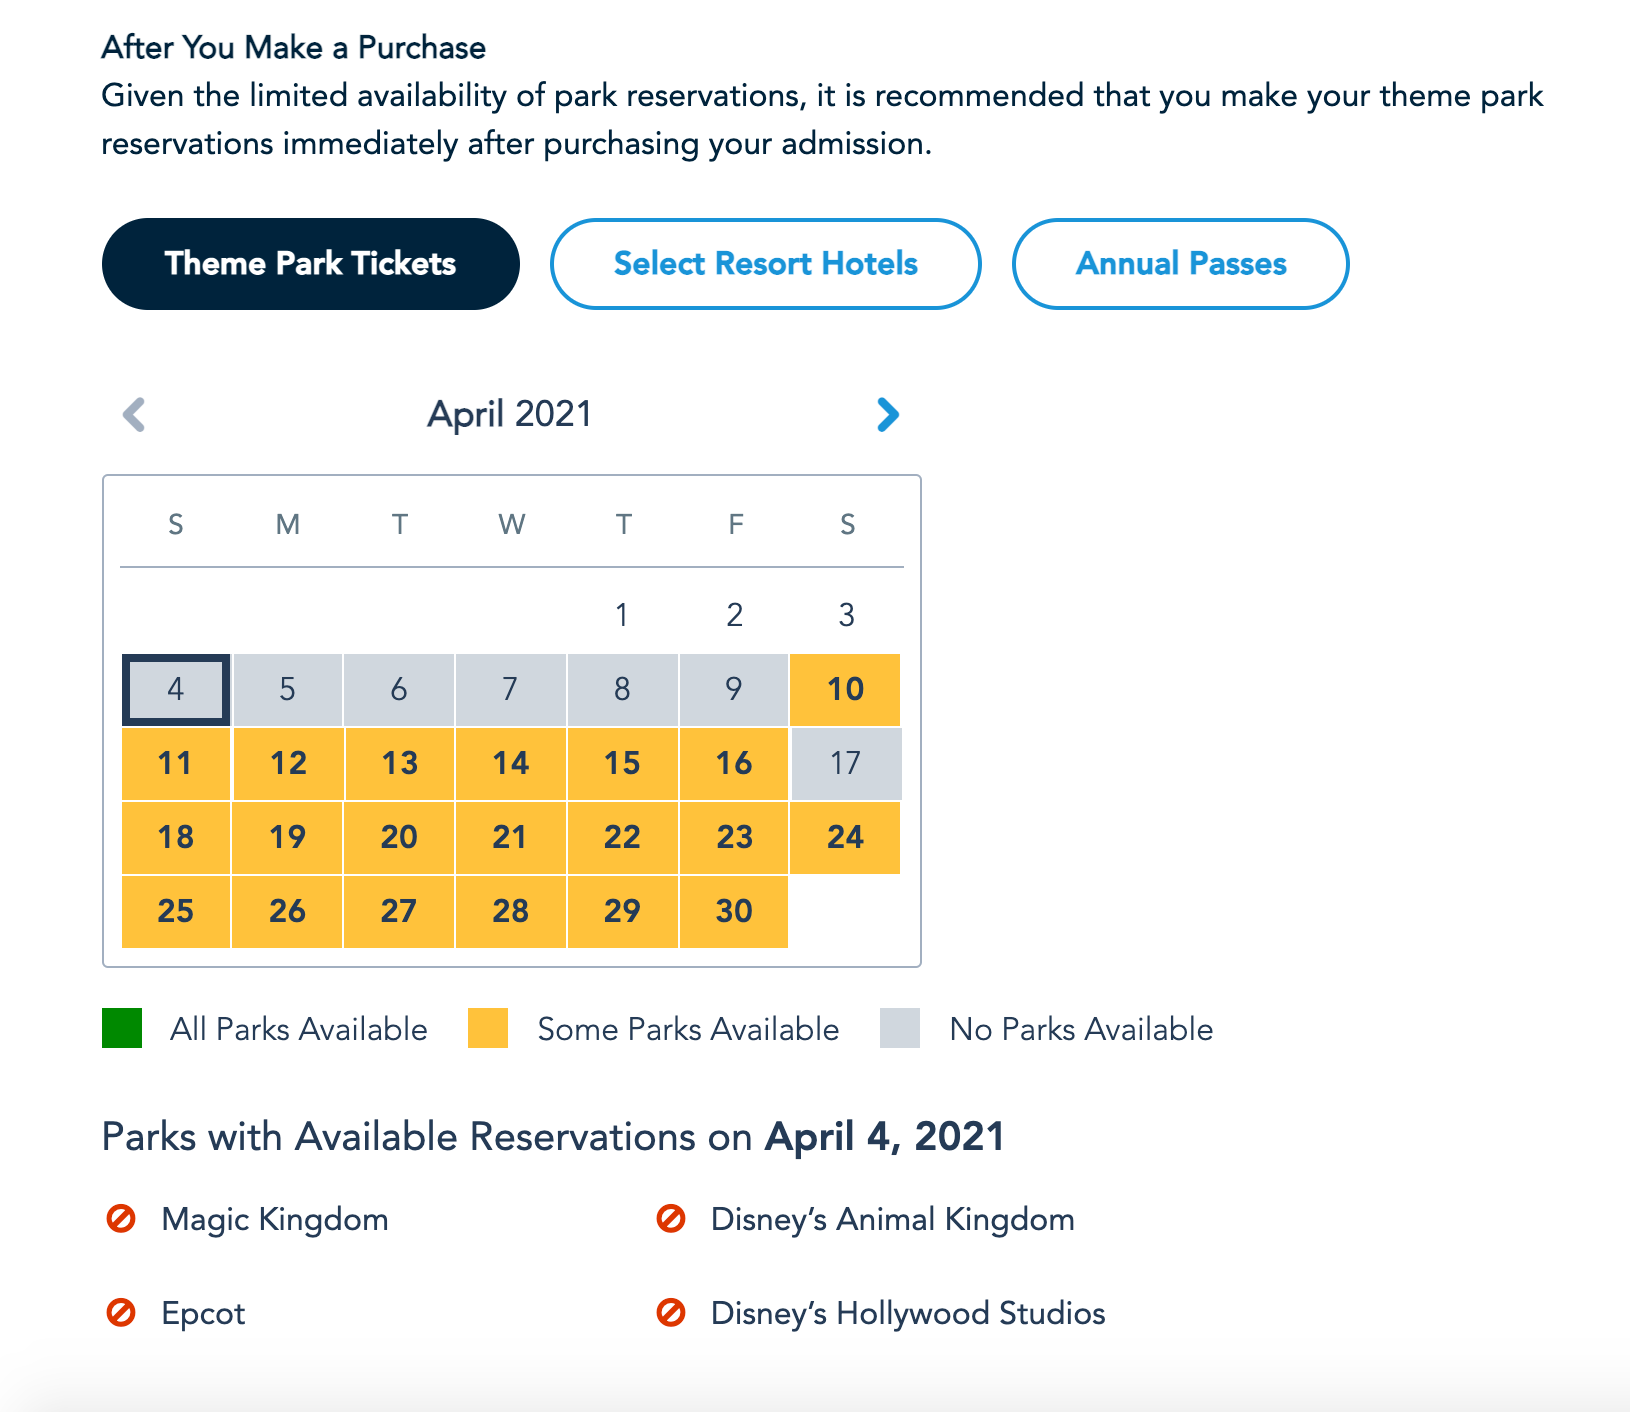This screenshot has height=1412, width=1630.
Task: Select the Theme Park Tickets tab
Action: [x=310, y=264]
